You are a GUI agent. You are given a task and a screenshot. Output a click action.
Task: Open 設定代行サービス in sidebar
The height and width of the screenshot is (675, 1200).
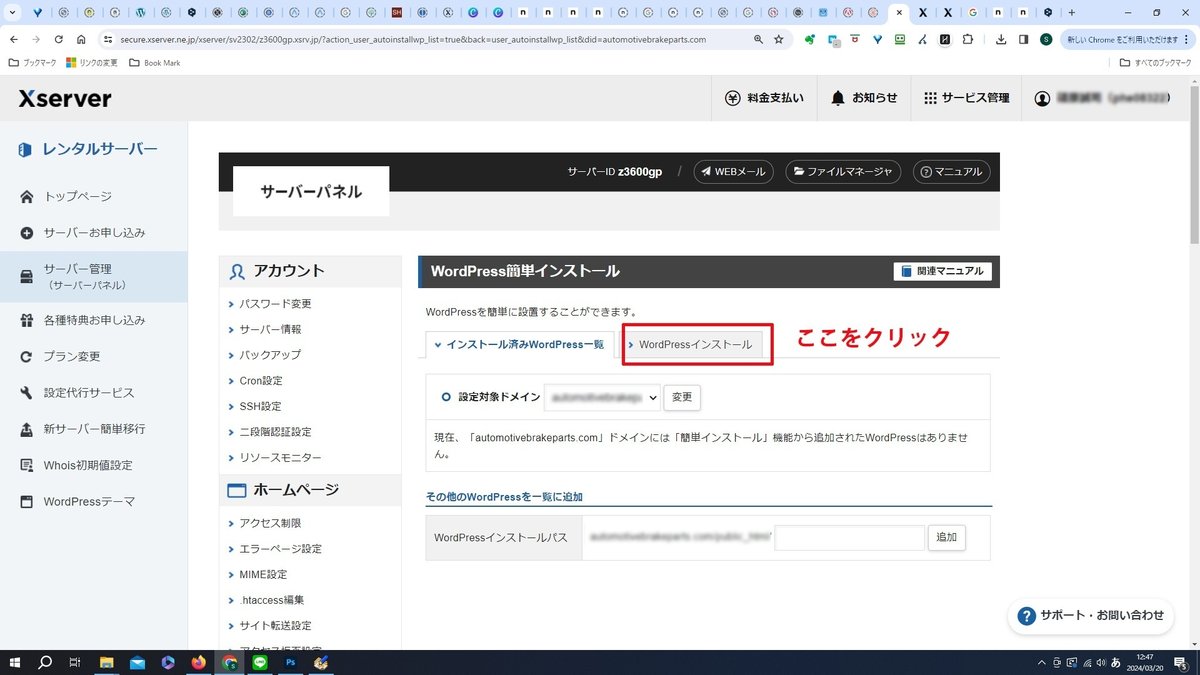(89, 393)
